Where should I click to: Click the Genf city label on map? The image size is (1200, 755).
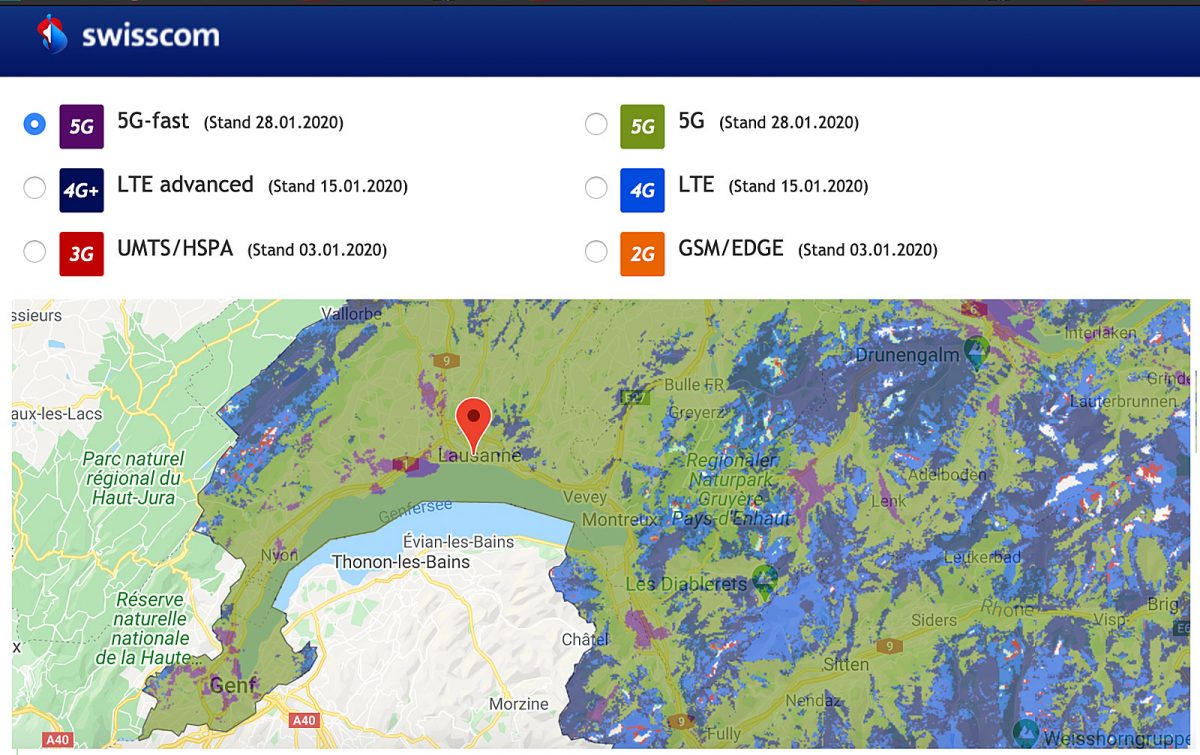[233, 686]
